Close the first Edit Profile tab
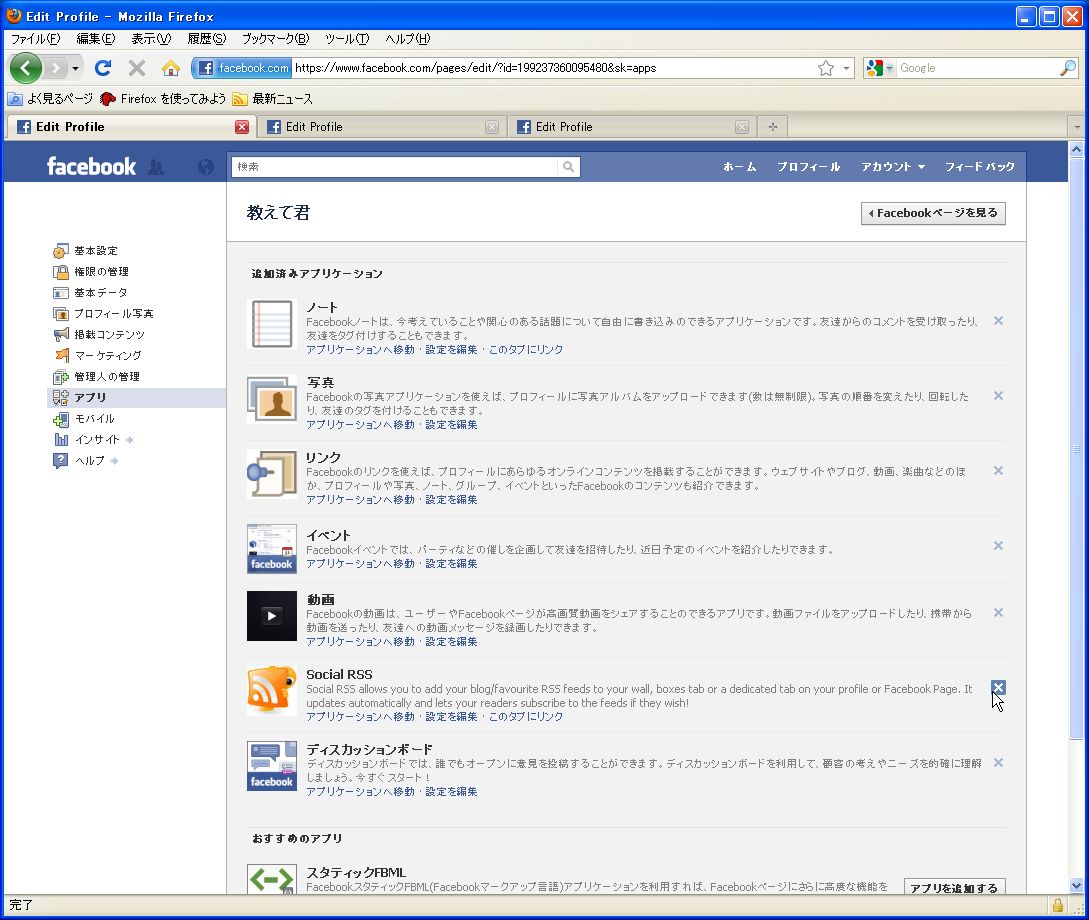The image size is (1089, 920). 242,127
